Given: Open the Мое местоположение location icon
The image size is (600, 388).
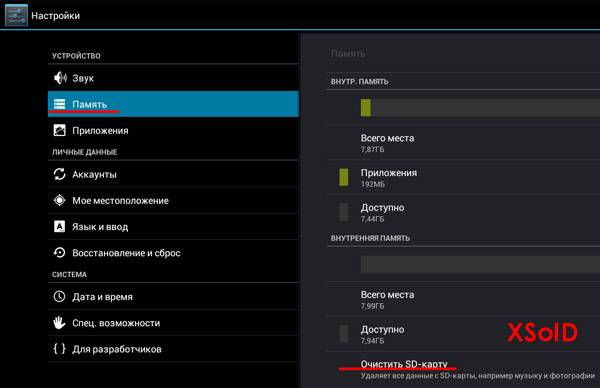Looking at the screenshot, I should click(x=59, y=200).
